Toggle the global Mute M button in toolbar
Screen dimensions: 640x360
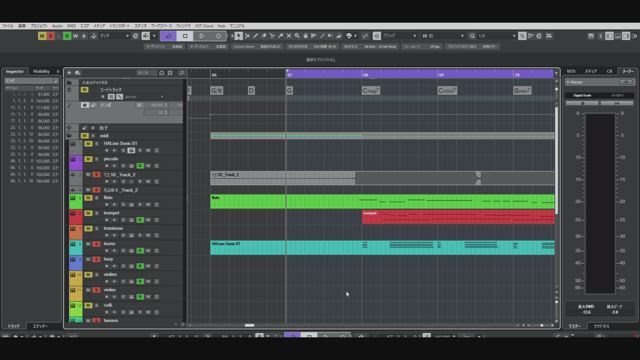tap(42, 36)
